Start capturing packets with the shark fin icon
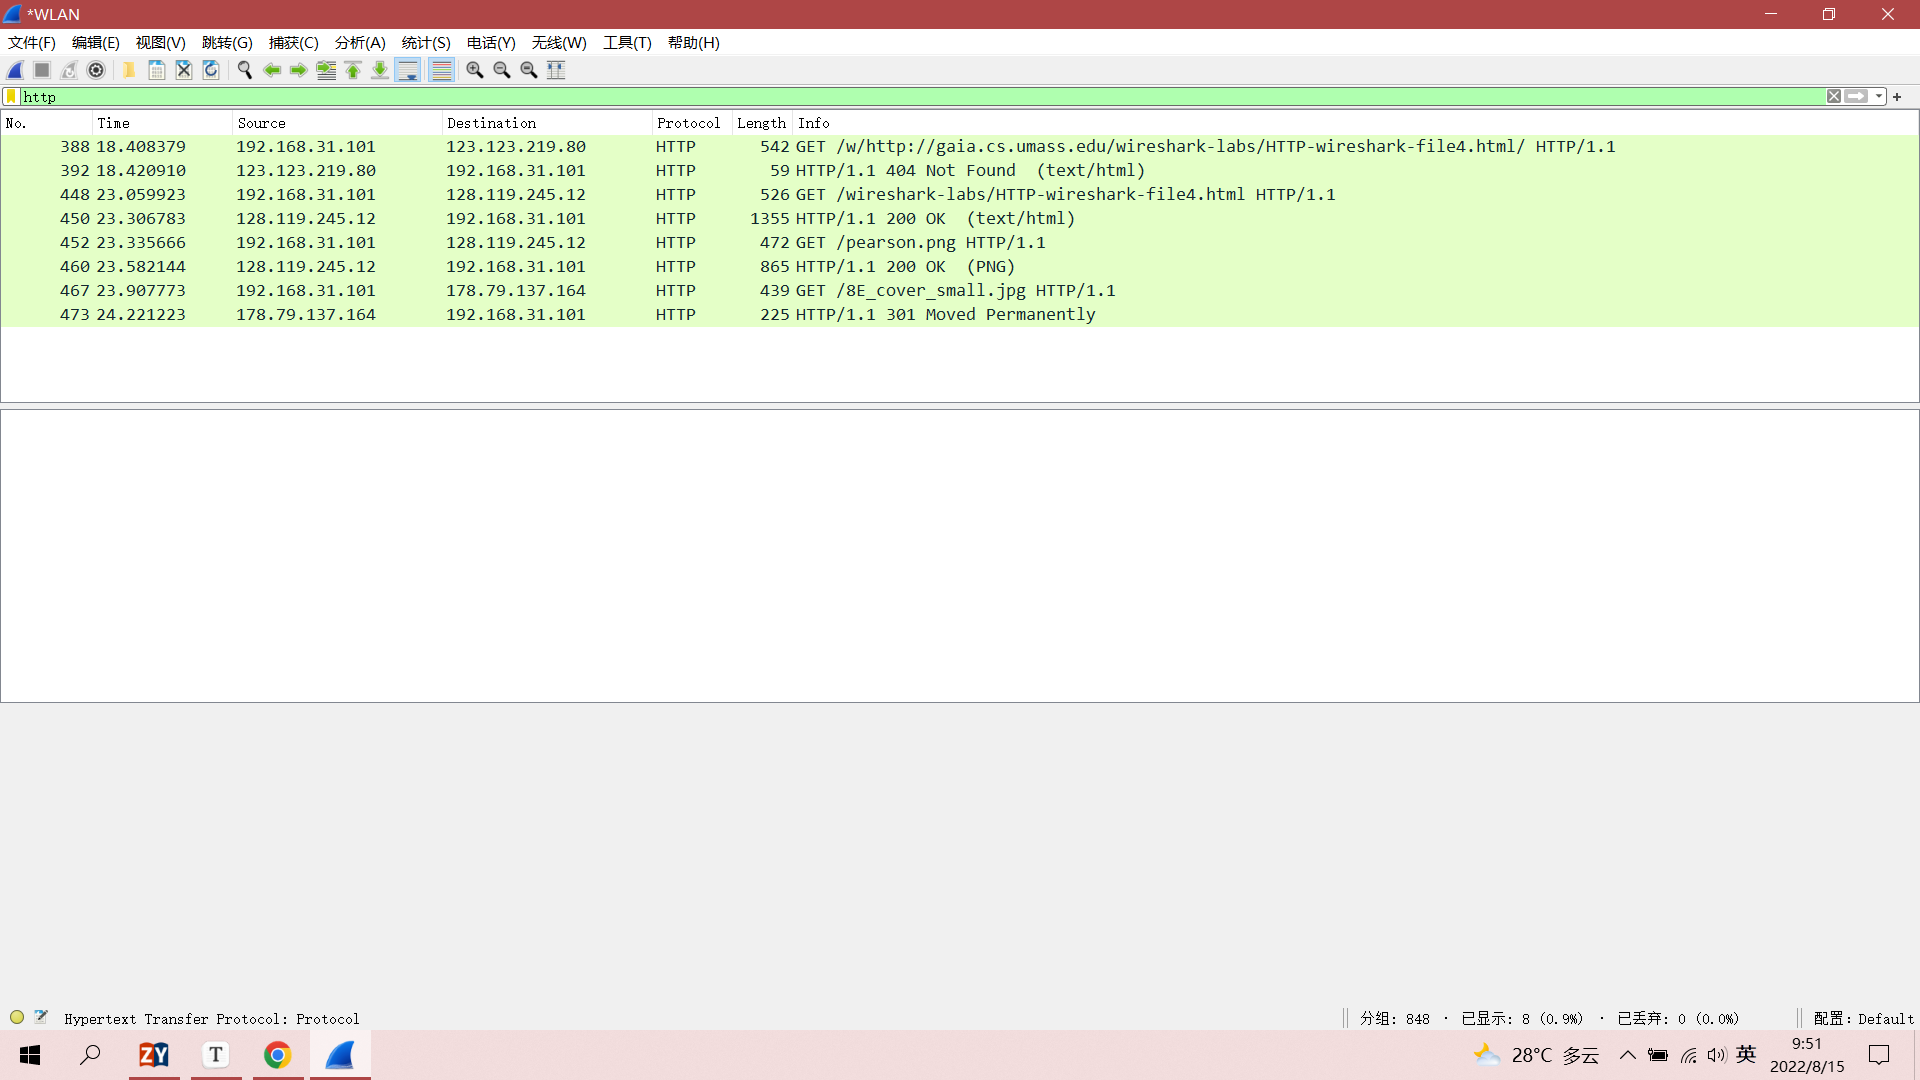1920x1080 pixels. tap(15, 70)
